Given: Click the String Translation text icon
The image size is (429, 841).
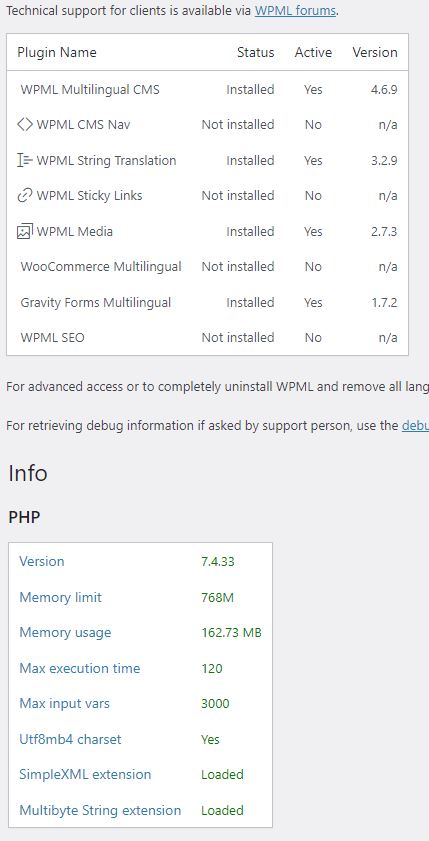Looking at the screenshot, I should point(25,160).
